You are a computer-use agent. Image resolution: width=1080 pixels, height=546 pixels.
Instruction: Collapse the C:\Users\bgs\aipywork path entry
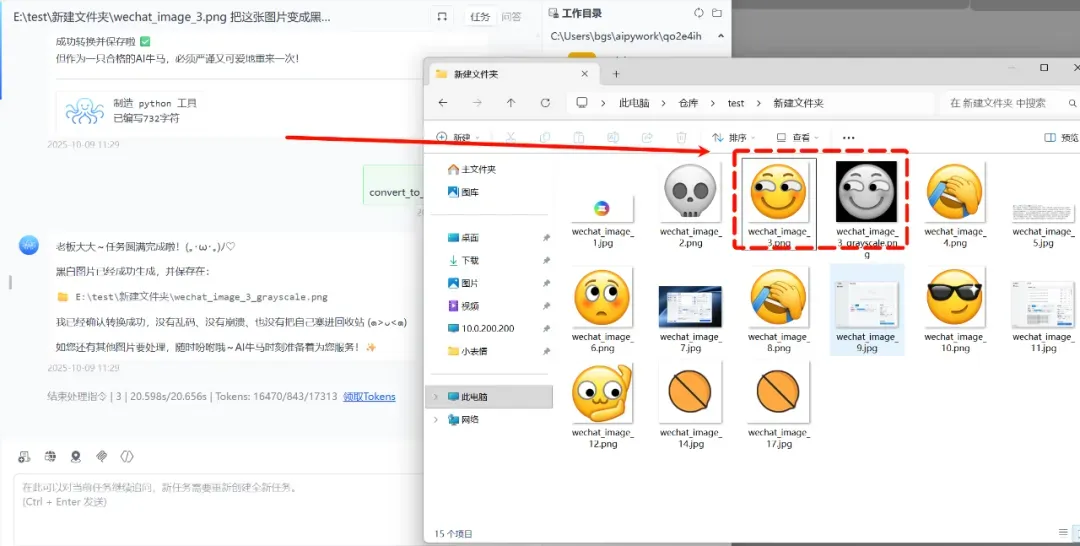point(720,36)
